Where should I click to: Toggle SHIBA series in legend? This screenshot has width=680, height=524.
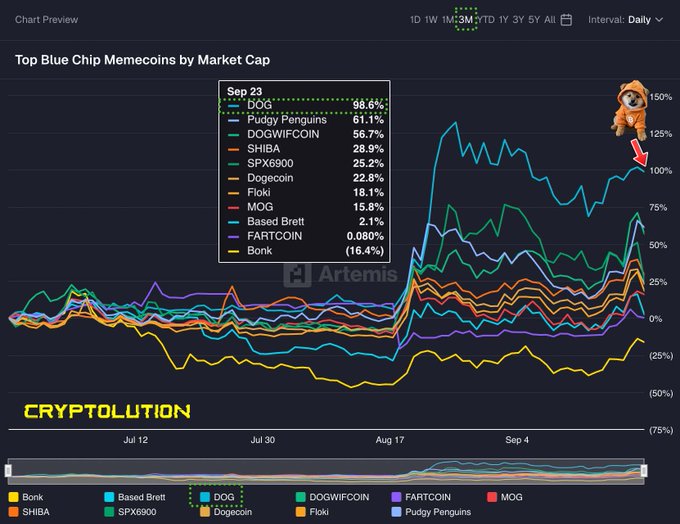tap(29, 512)
